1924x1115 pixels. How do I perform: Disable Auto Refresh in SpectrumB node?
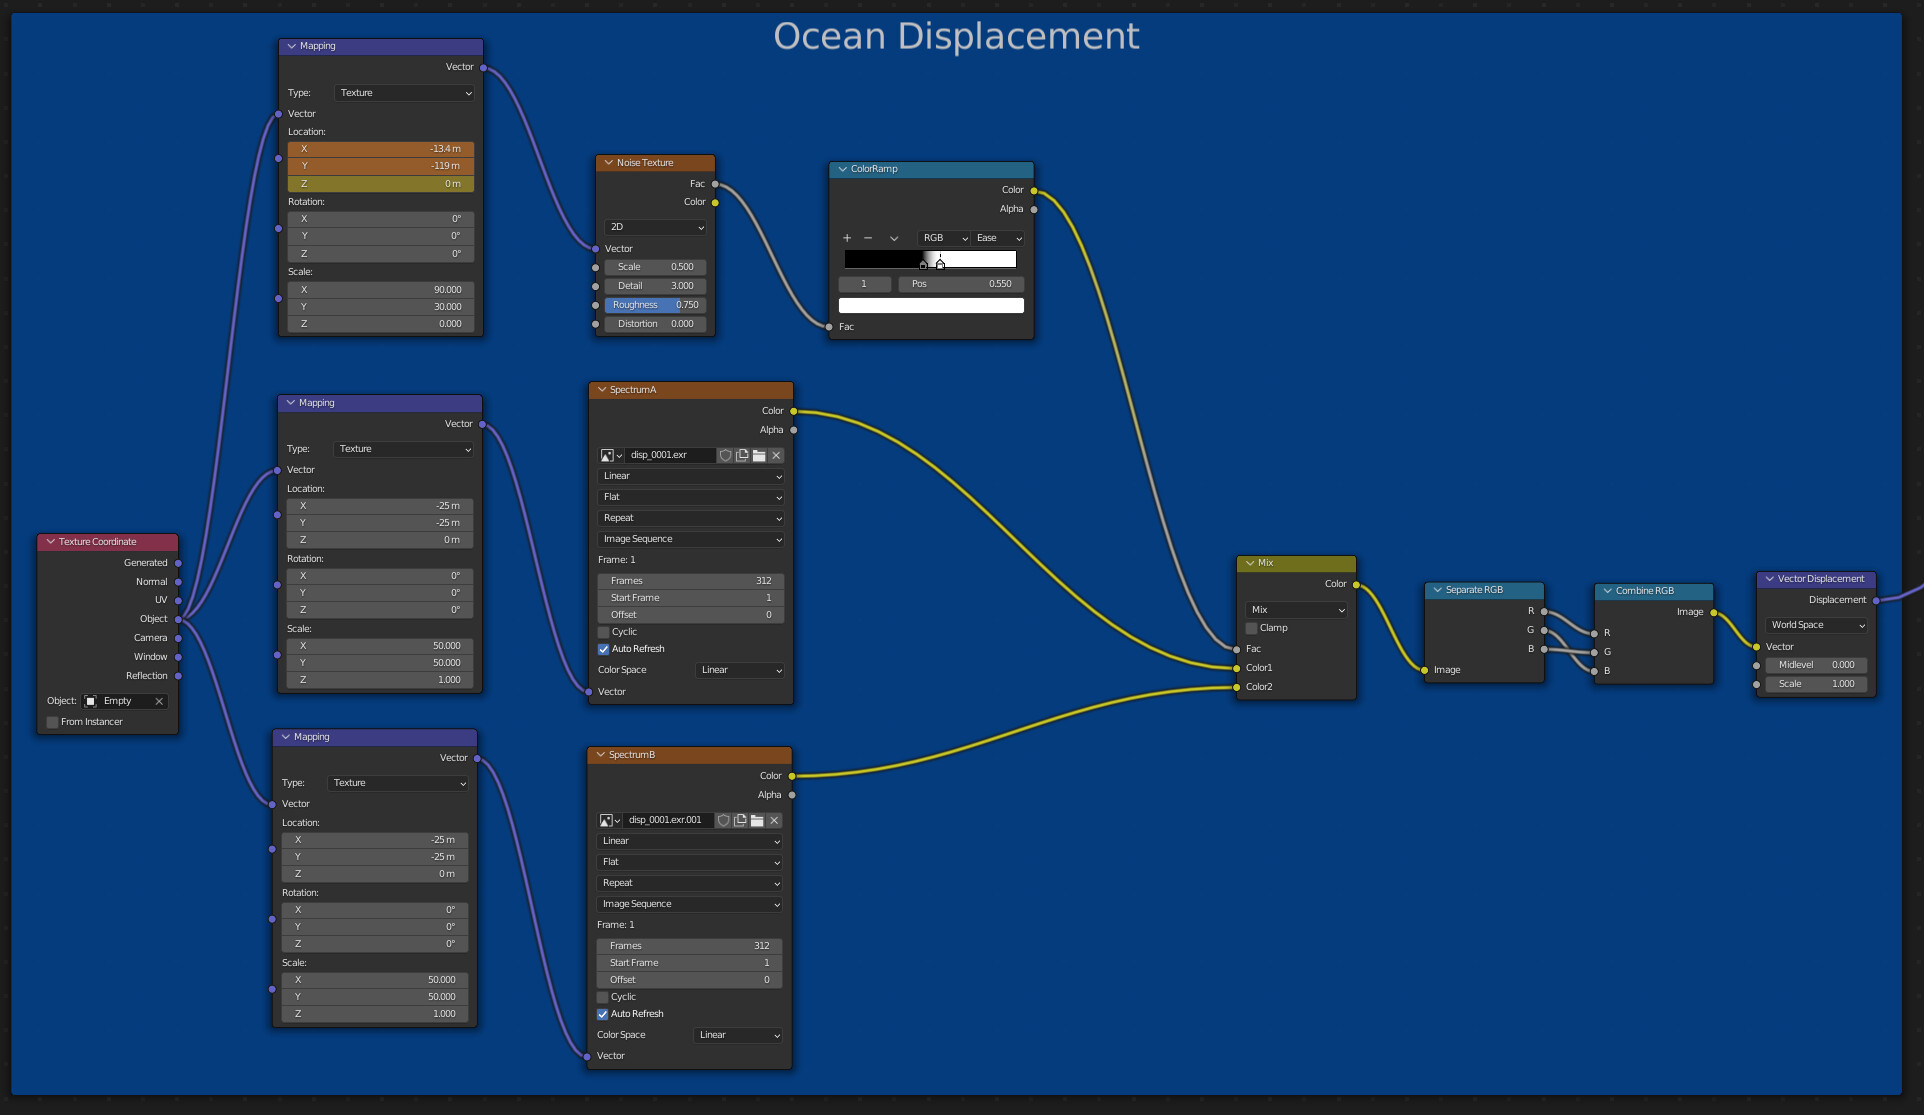(x=603, y=1014)
